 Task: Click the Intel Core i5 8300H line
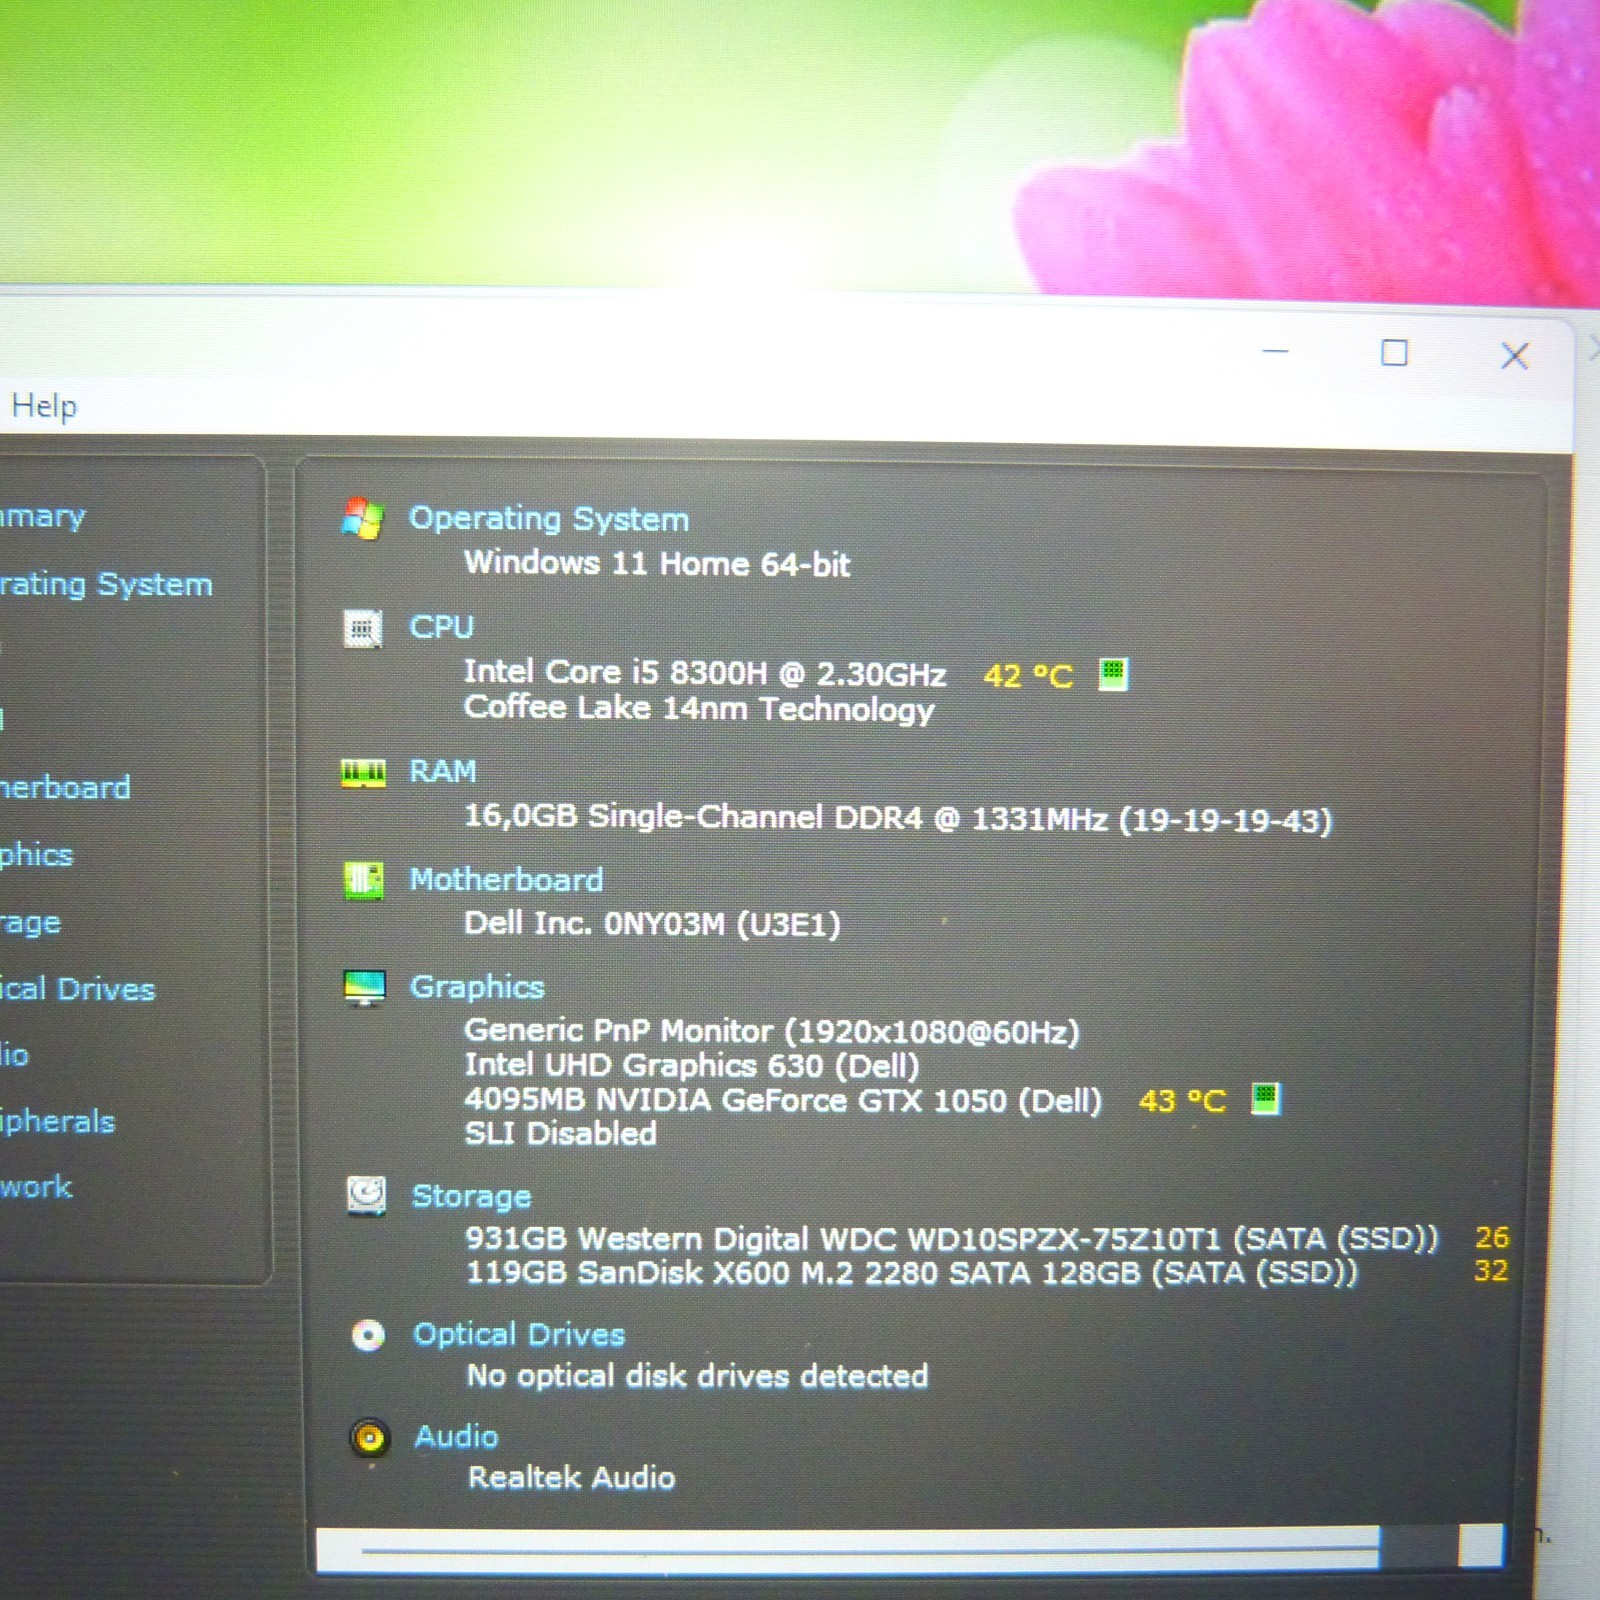705,673
